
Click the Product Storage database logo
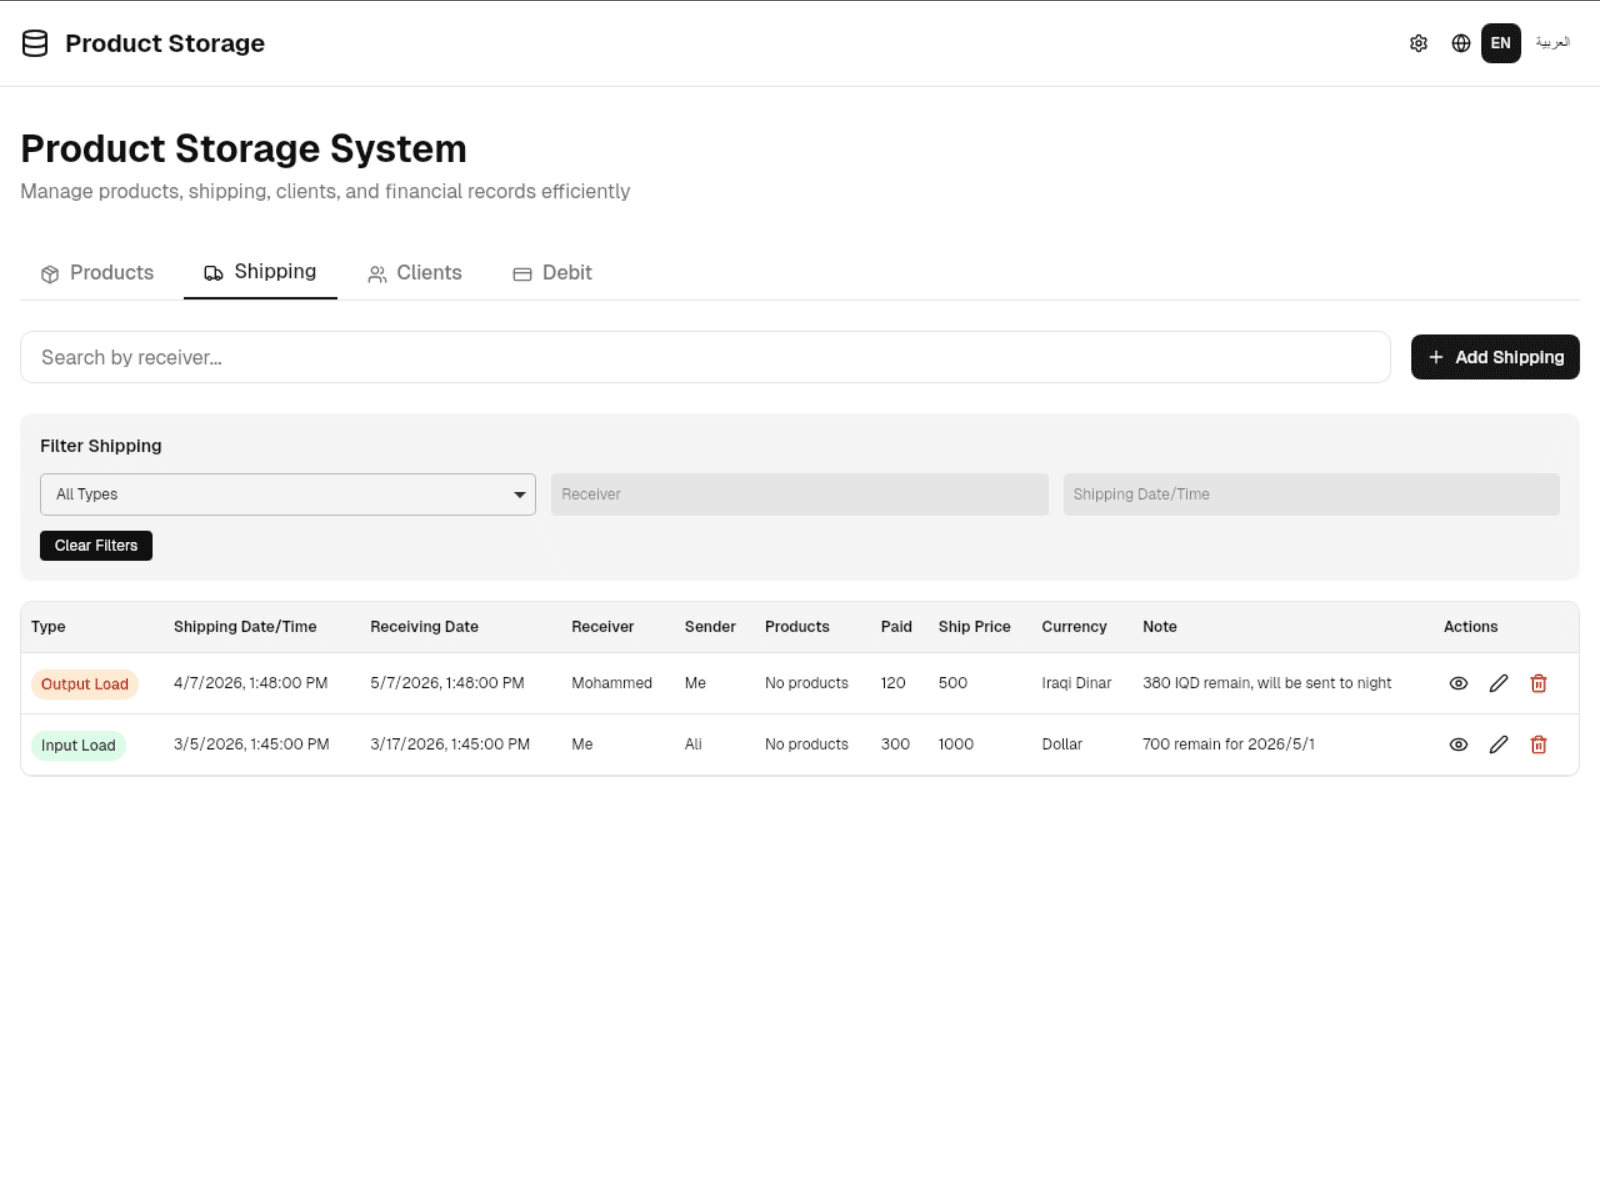coord(35,43)
